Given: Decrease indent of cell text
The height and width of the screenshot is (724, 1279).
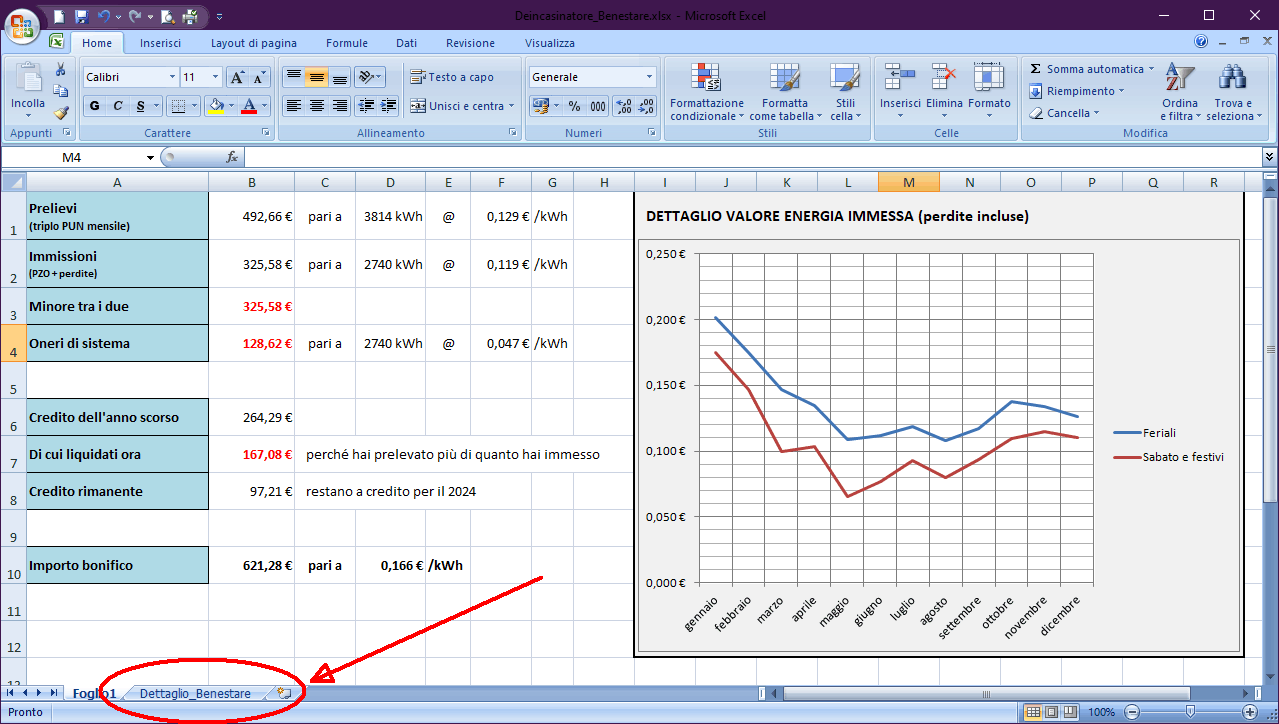Looking at the screenshot, I should pyautogui.click(x=366, y=106).
